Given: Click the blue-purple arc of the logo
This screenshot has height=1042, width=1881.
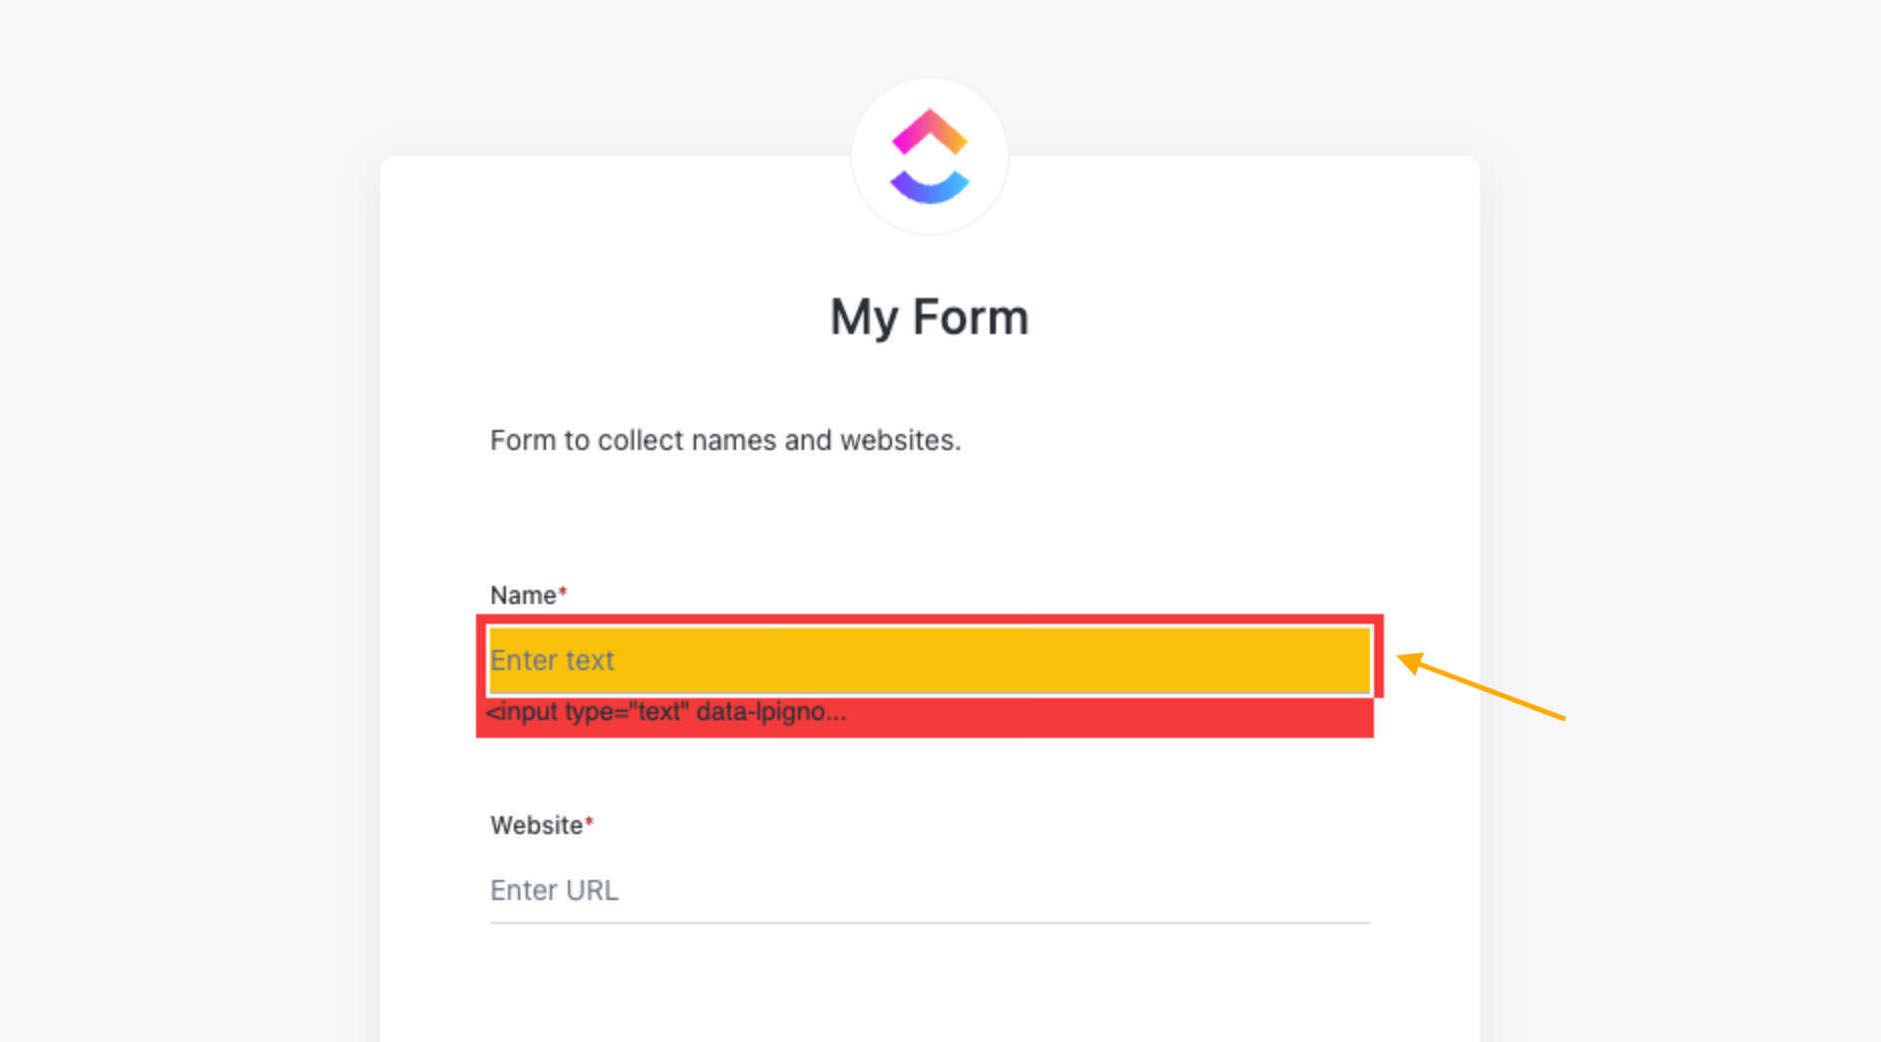Looking at the screenshot, I should pos(930,187).
